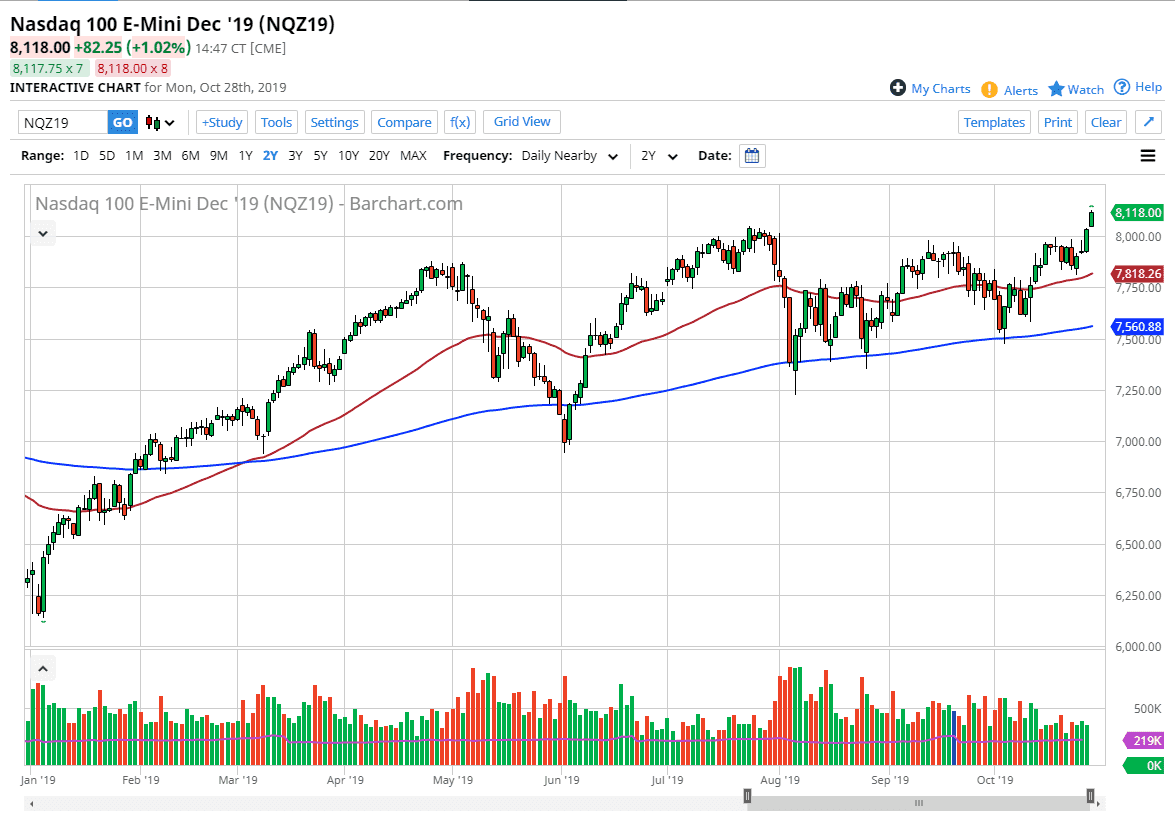This screenshot has width=1175, height=813.
Task: Collapse the main chart panel chevron
Action: [x=43, y=233]
